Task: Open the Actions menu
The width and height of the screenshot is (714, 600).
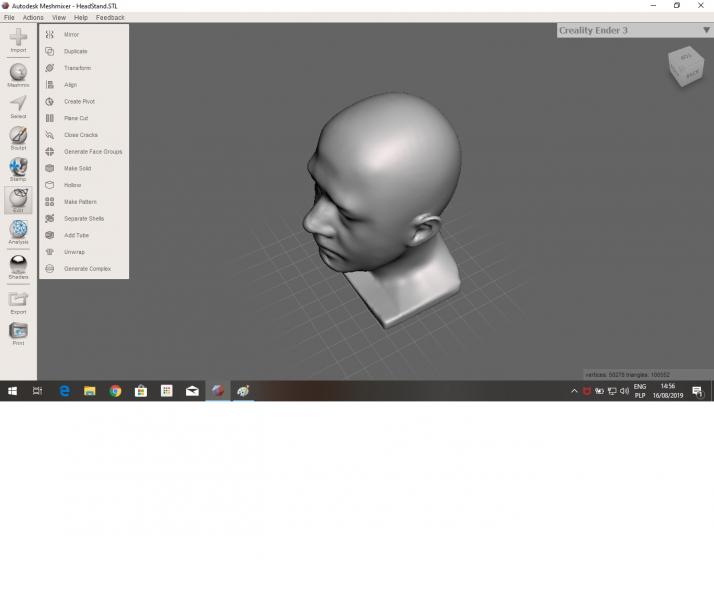Action: click(x=33, y=17)
